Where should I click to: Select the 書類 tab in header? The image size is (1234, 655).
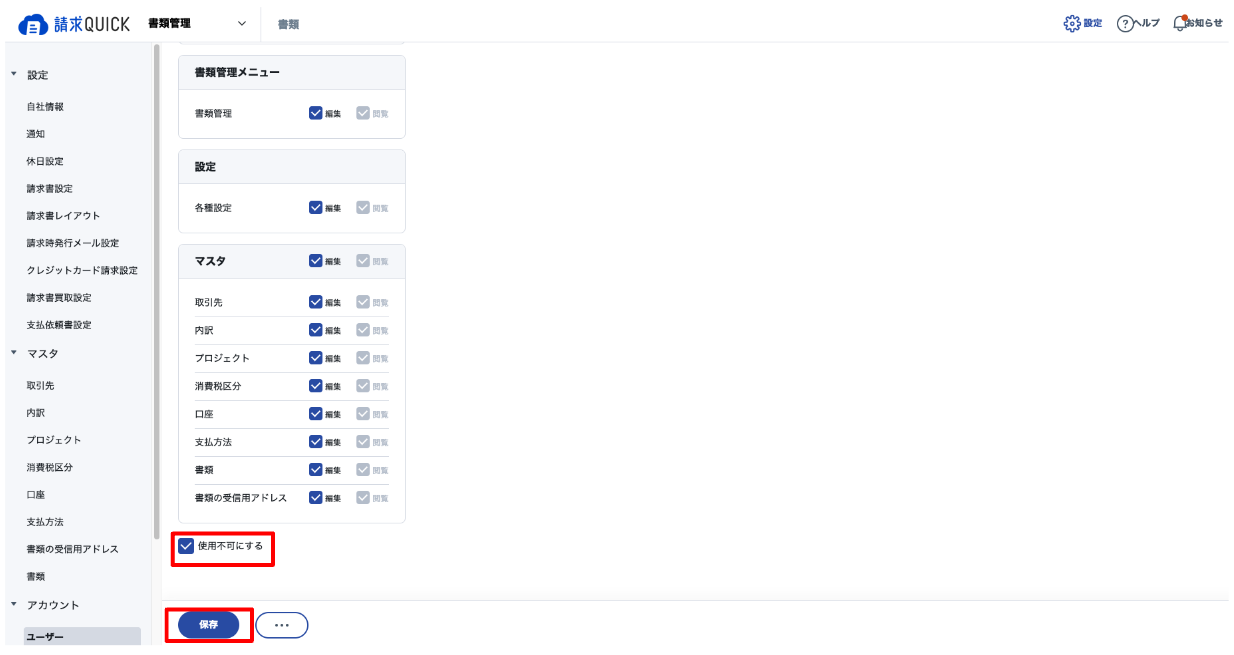pos(288,24)
